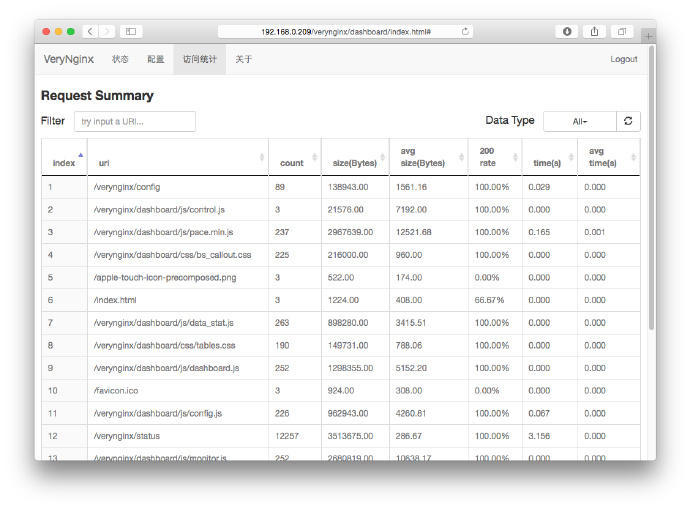Click time value 0.067
This screenshot has height=509, width=690.
pos(539,414)
